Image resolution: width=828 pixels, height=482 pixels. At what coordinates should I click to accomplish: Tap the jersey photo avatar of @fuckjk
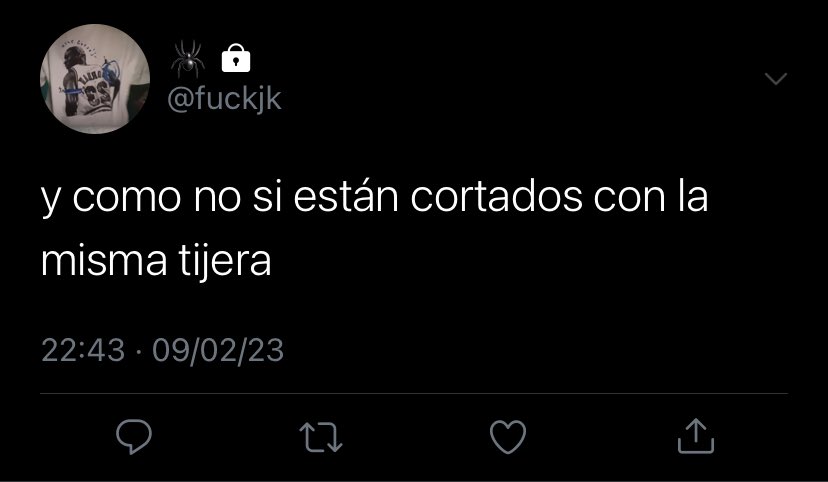coord(95,79)
